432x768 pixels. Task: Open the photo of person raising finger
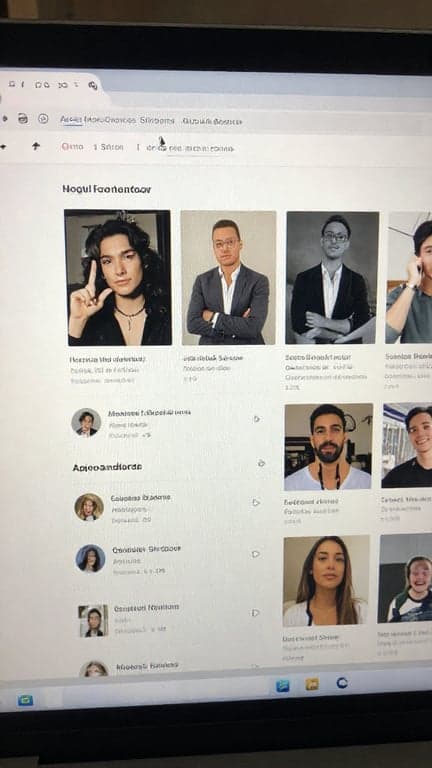[118, 278]
